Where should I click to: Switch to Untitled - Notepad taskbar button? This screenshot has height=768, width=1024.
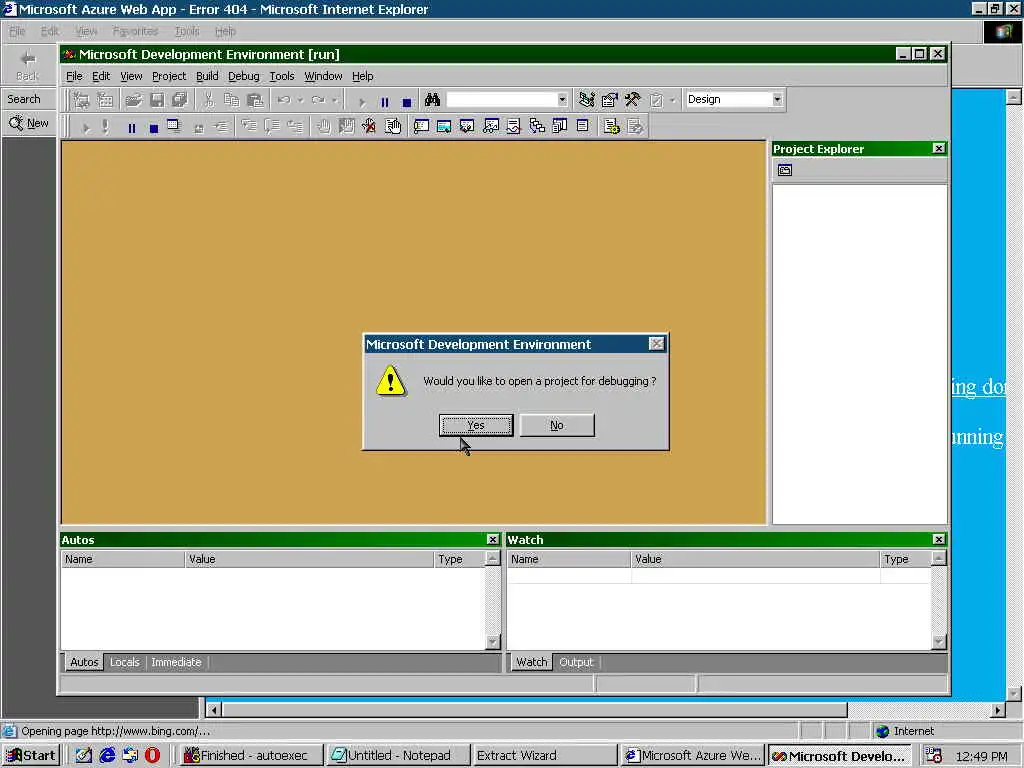click(398, 756)
